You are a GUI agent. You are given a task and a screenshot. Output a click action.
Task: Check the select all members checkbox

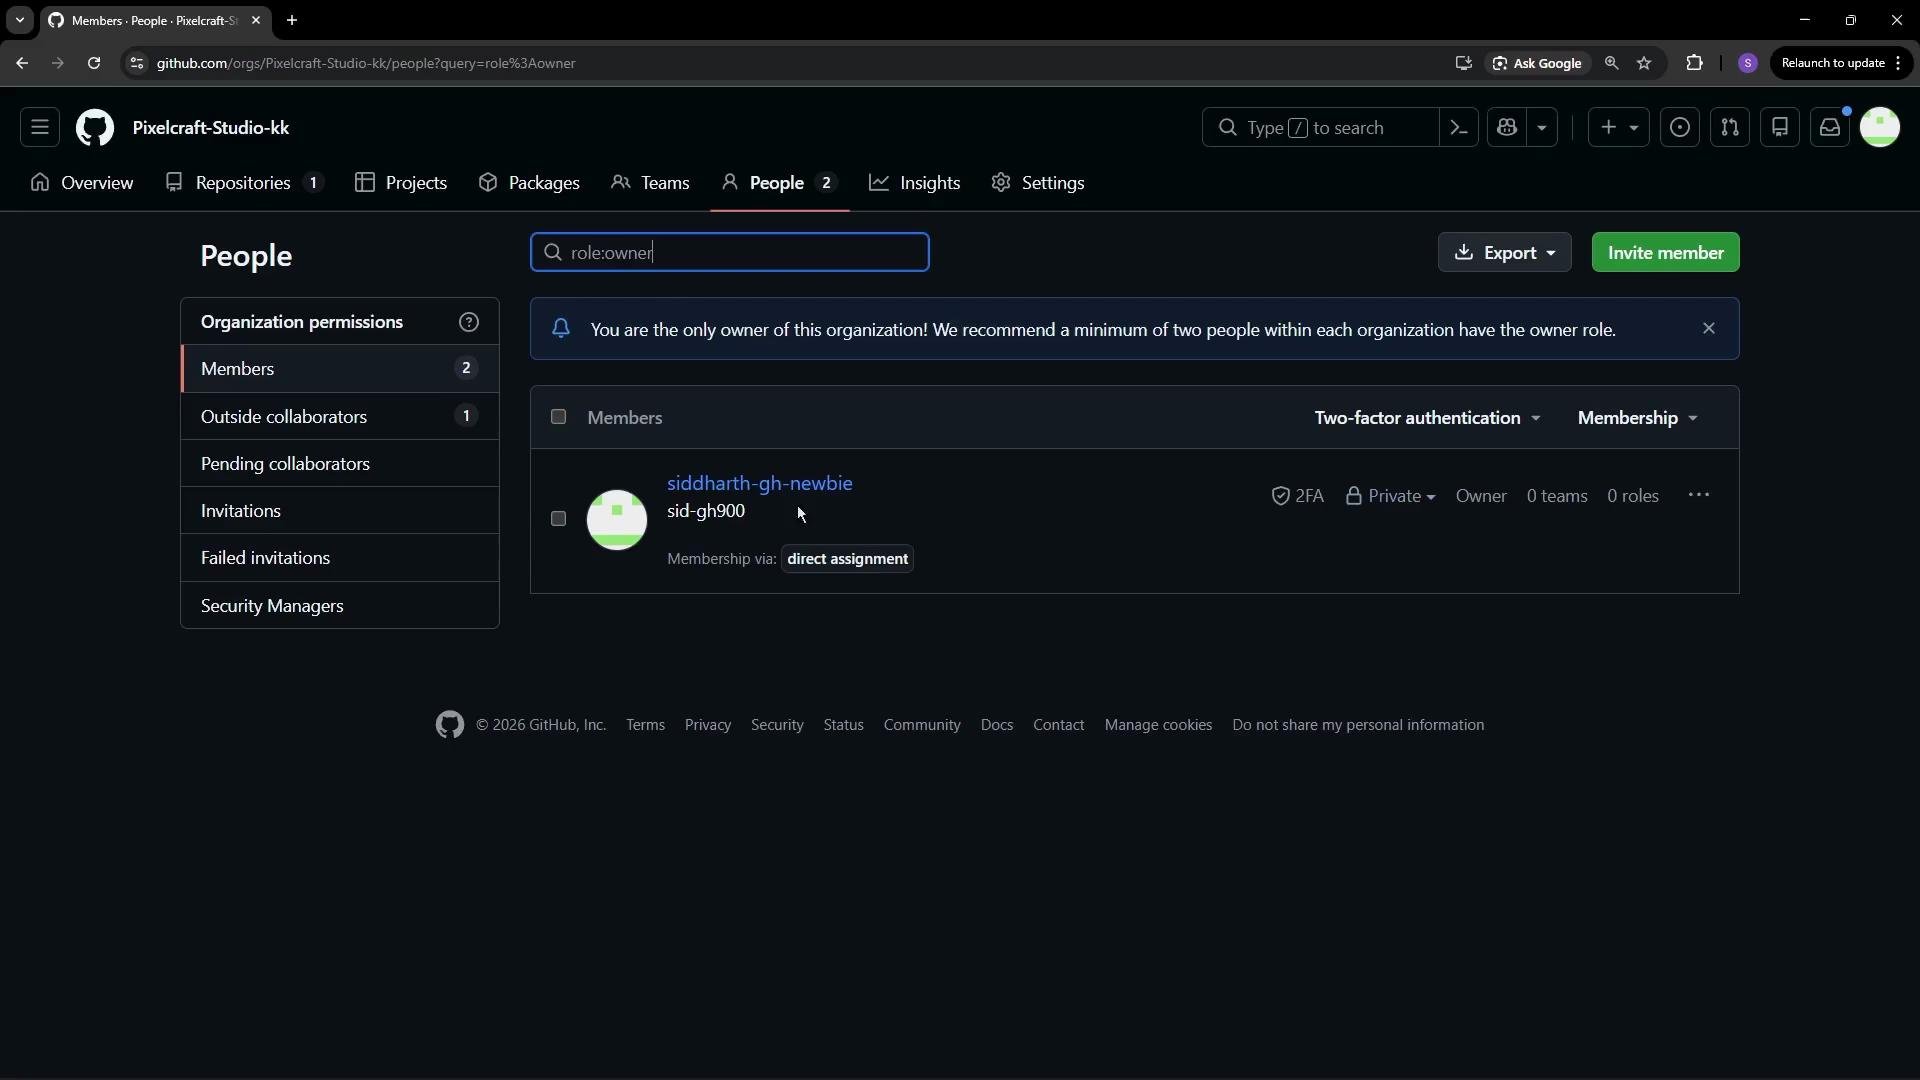[558, 417]
